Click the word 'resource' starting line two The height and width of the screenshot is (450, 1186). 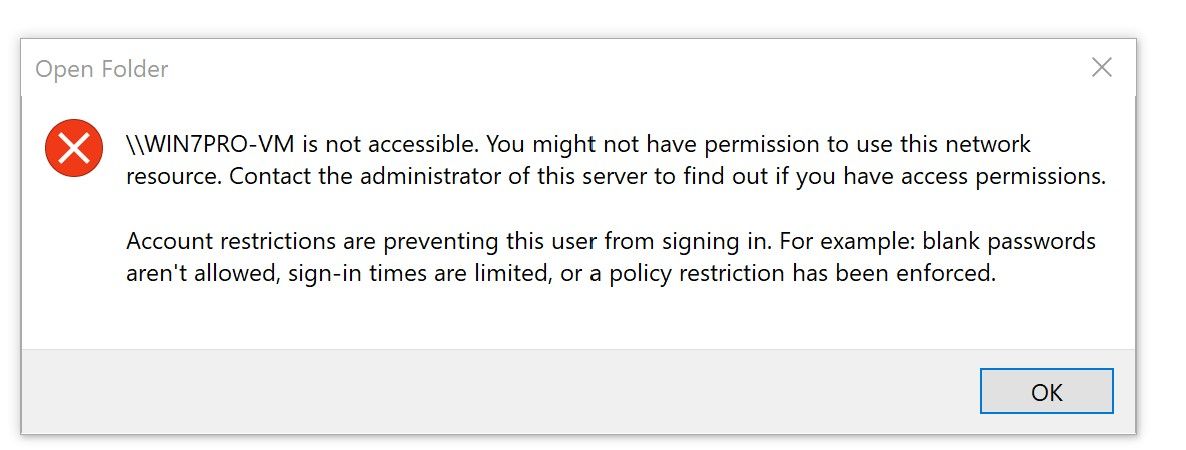pyautogui.click(x=172, y=176)
